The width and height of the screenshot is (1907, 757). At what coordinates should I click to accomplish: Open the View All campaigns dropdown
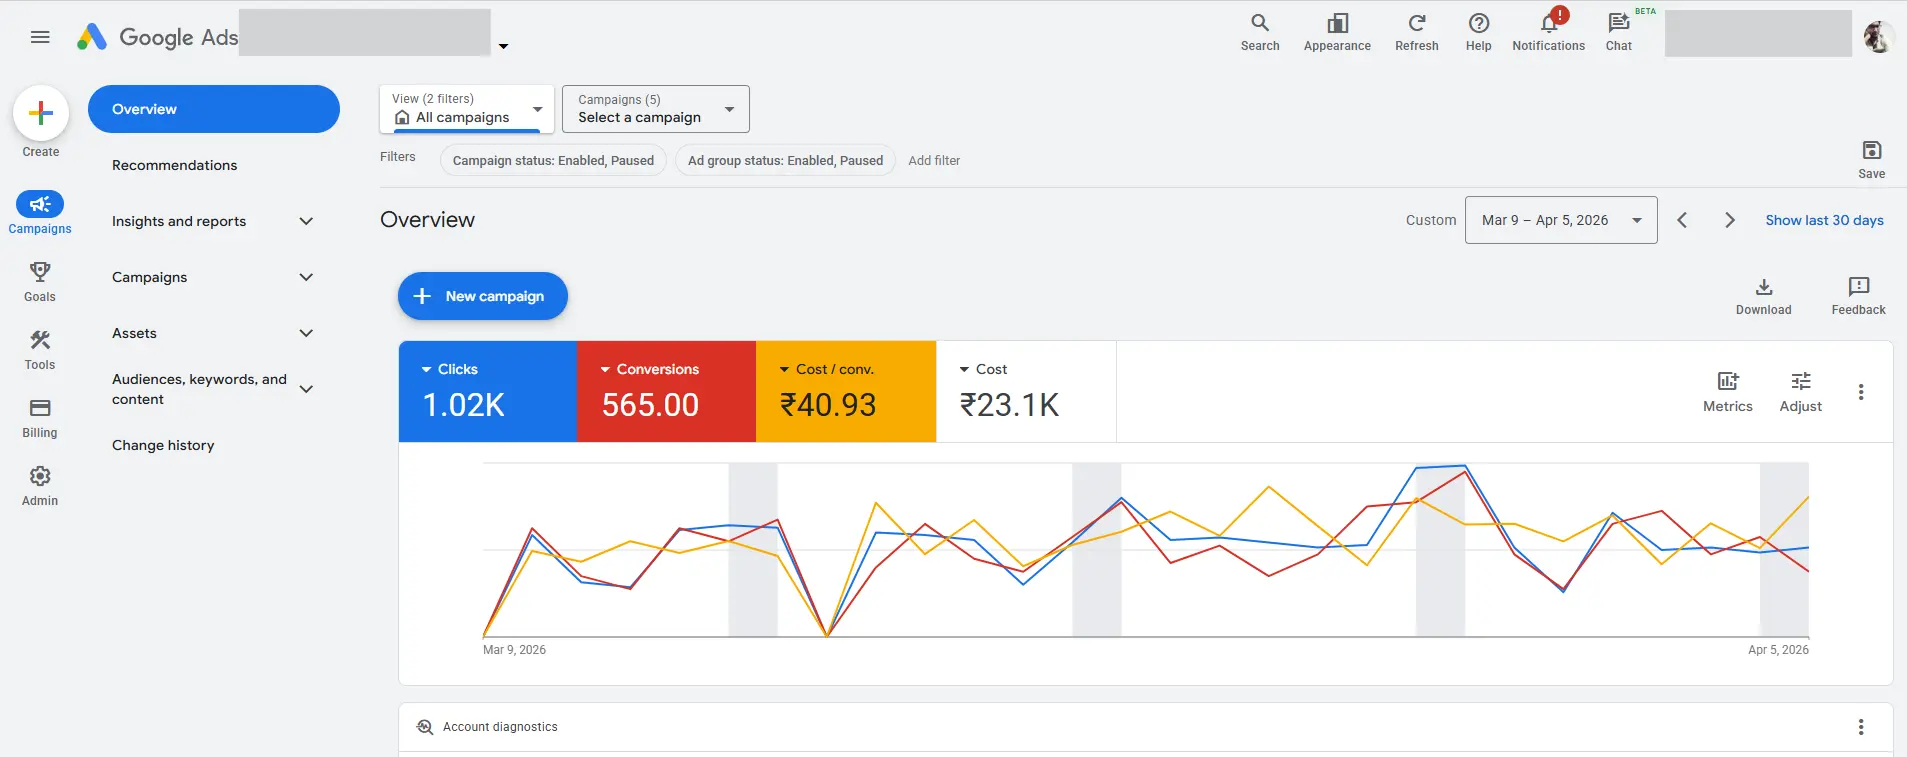point(467,109)
